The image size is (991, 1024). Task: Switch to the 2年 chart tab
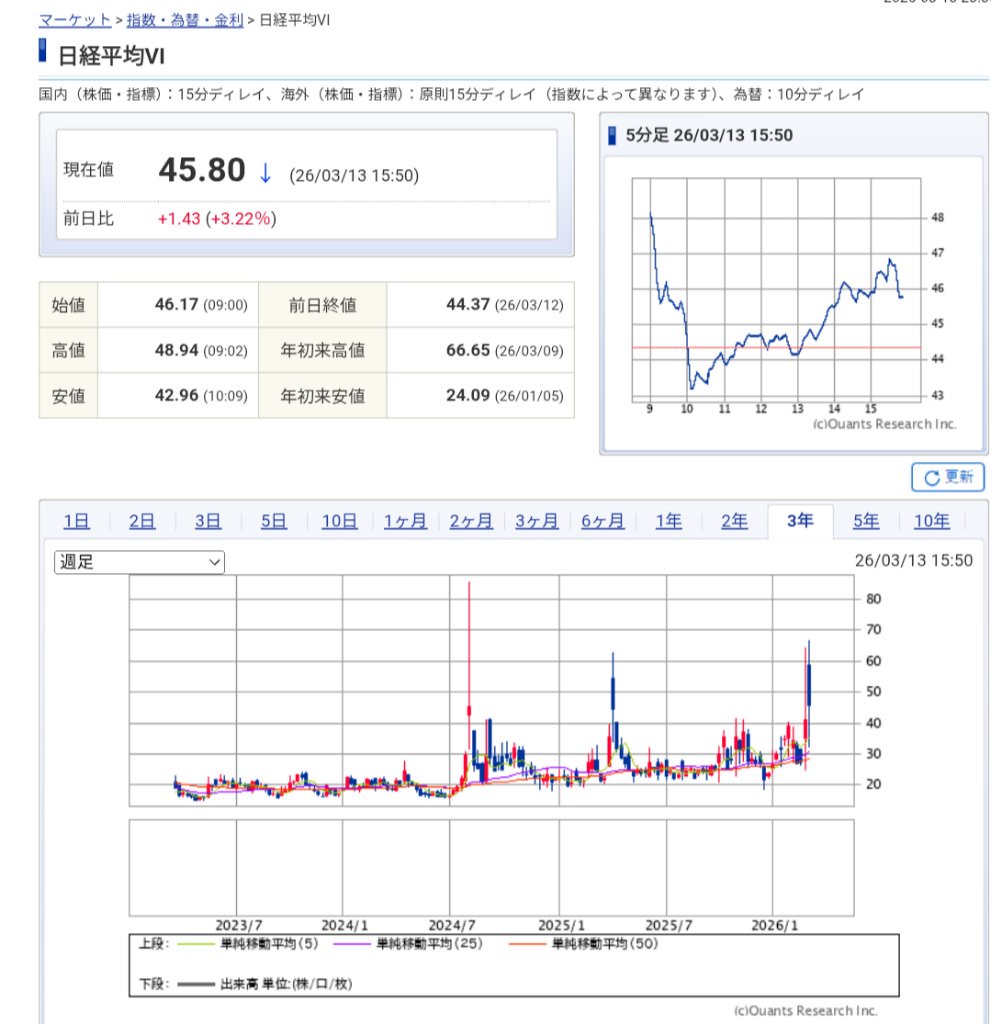pos(735,521)
